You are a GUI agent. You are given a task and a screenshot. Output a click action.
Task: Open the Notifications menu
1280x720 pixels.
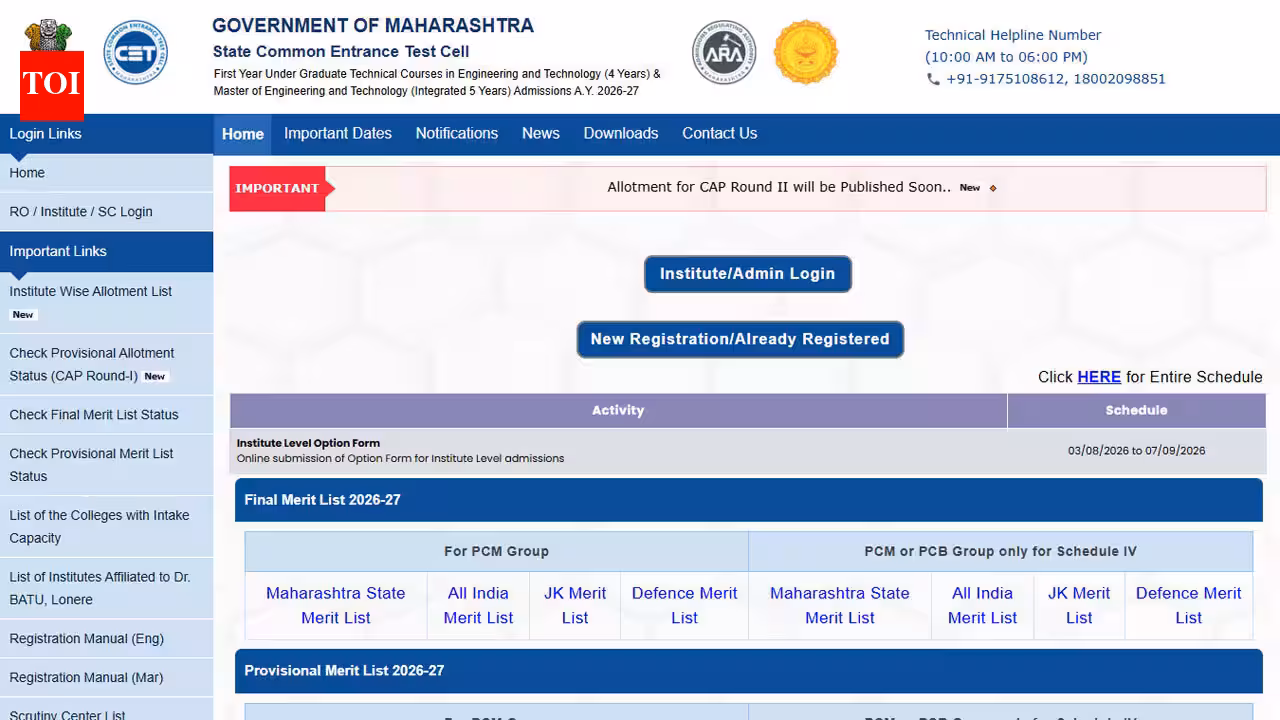coord(457,133)
